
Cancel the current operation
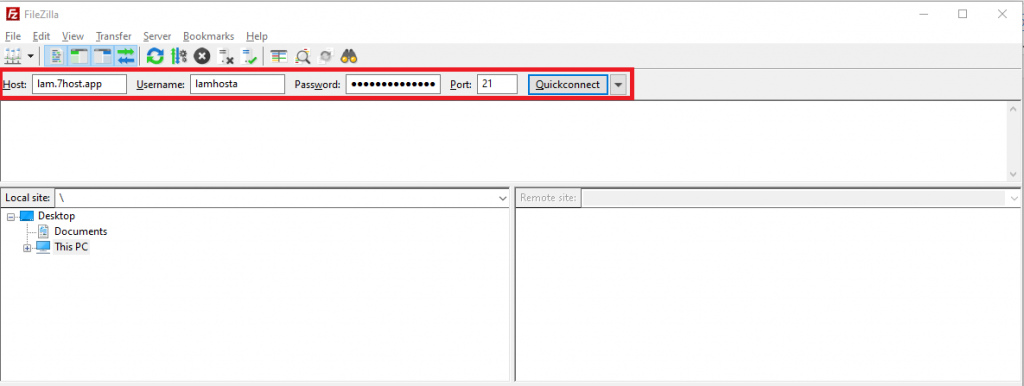coord(202,56)
